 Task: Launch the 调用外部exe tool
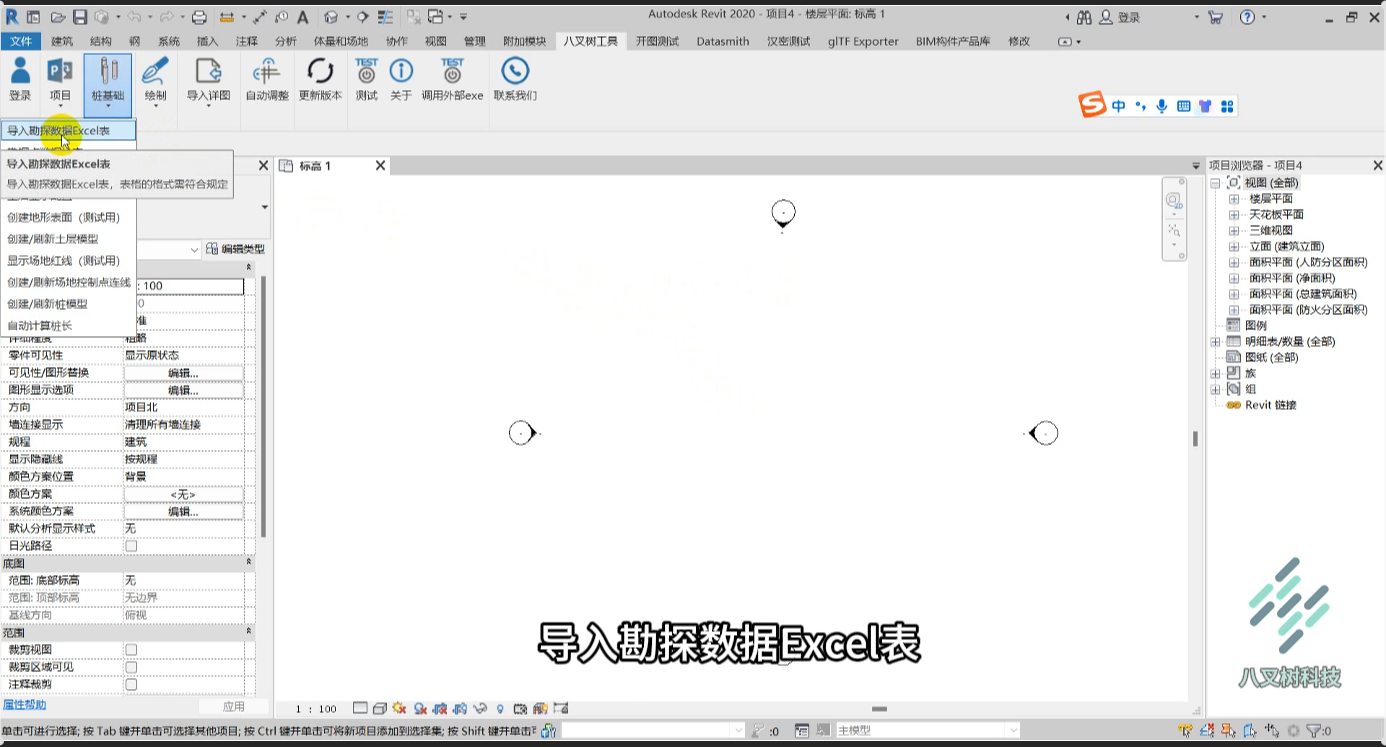click(x=452, y=80)
